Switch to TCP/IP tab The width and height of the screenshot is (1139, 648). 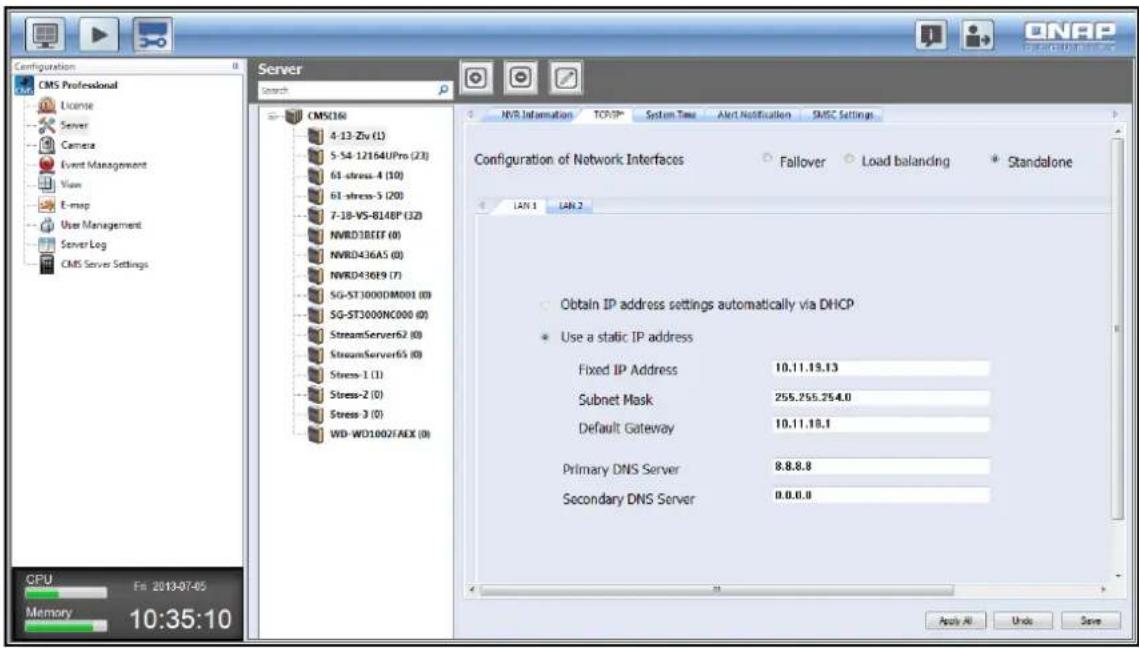(x=609, y=115)
